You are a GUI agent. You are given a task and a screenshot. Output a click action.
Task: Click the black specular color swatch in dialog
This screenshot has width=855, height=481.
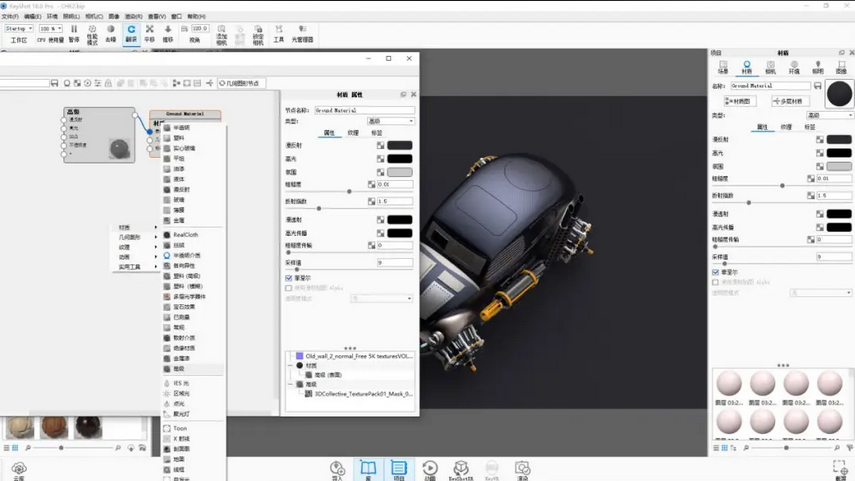point(400,158)
